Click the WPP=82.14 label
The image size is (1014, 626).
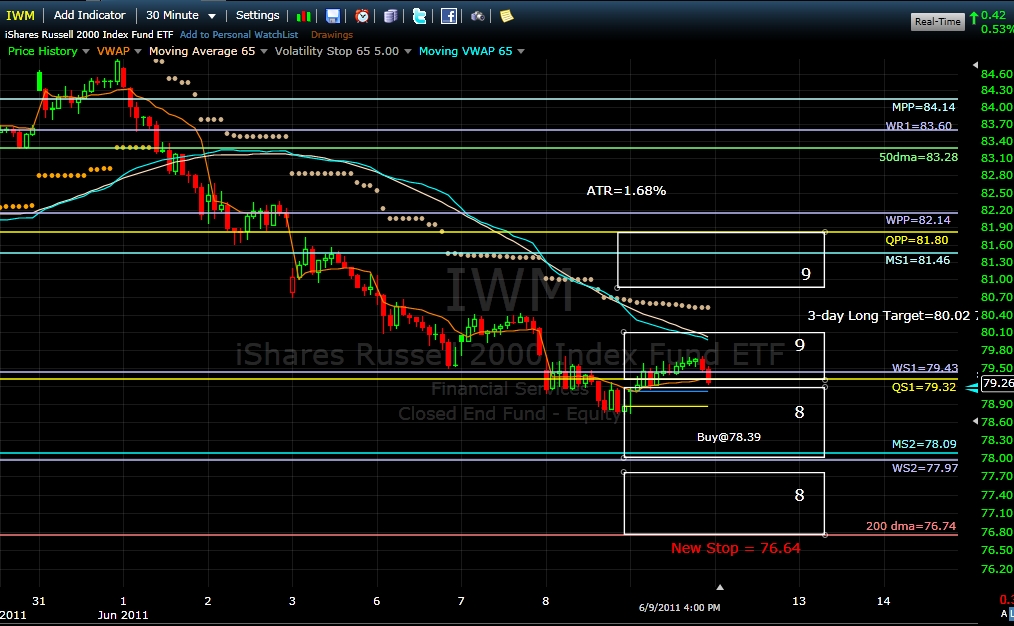(x=918, y=220)
